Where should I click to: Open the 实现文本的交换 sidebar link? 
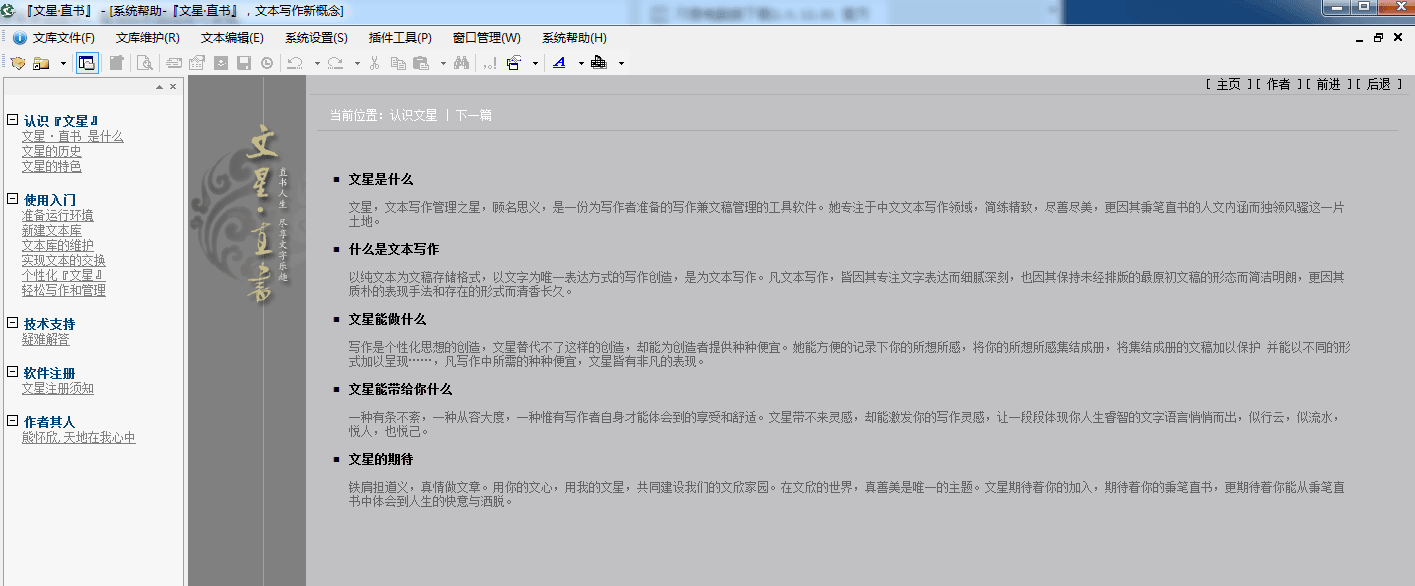tap(64, 260)
